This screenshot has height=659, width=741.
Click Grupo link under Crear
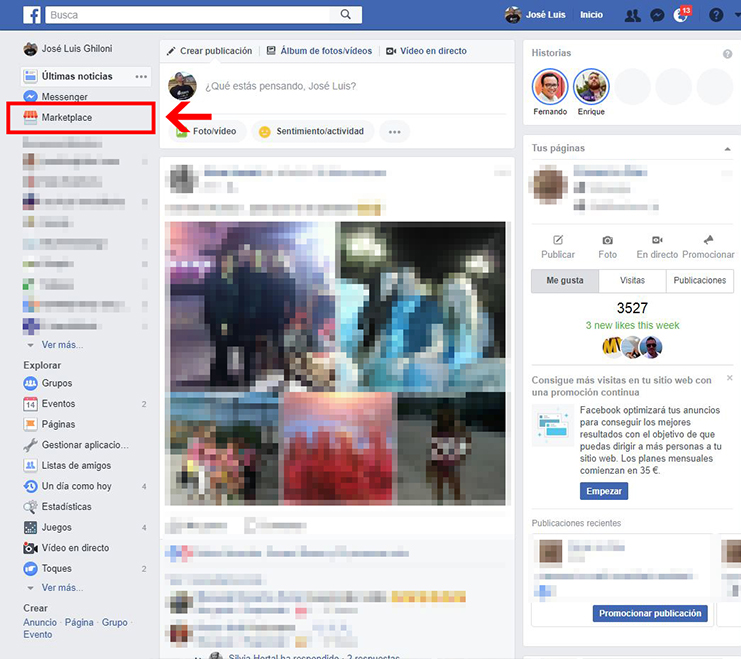[x=114, y=622]
